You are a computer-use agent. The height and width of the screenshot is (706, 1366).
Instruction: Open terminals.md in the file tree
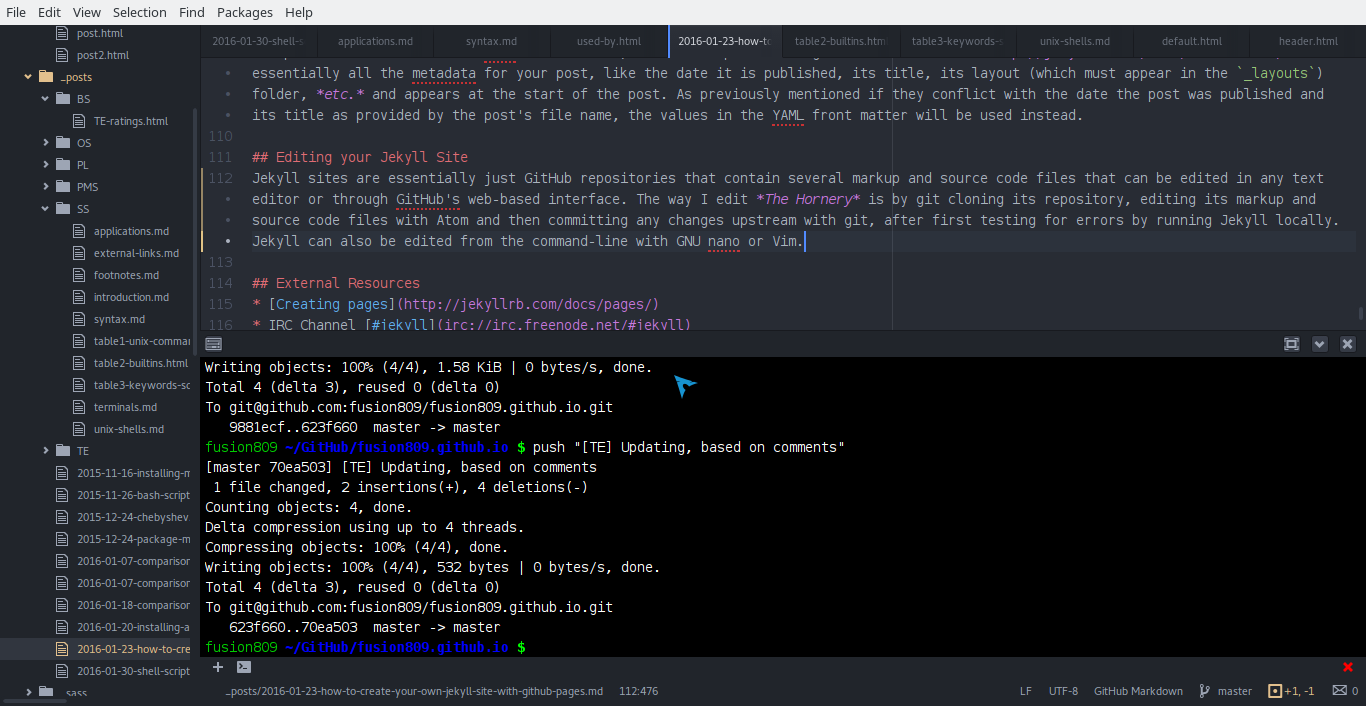click(x=125, y=407)
